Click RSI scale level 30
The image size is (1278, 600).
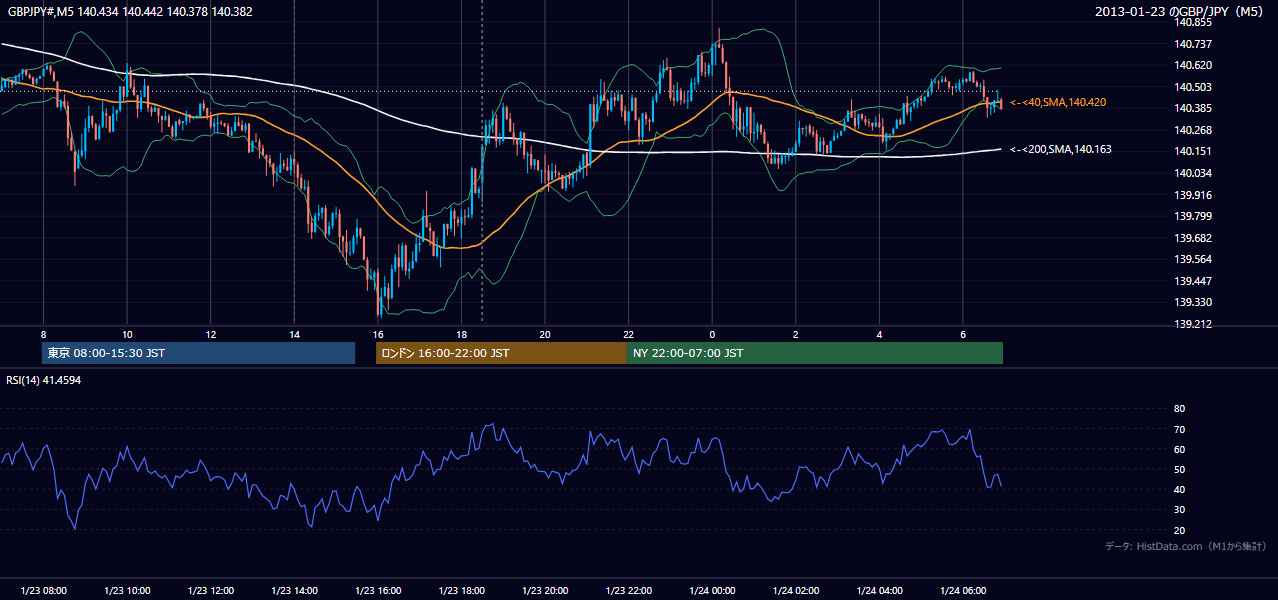tap(1179, 510)
